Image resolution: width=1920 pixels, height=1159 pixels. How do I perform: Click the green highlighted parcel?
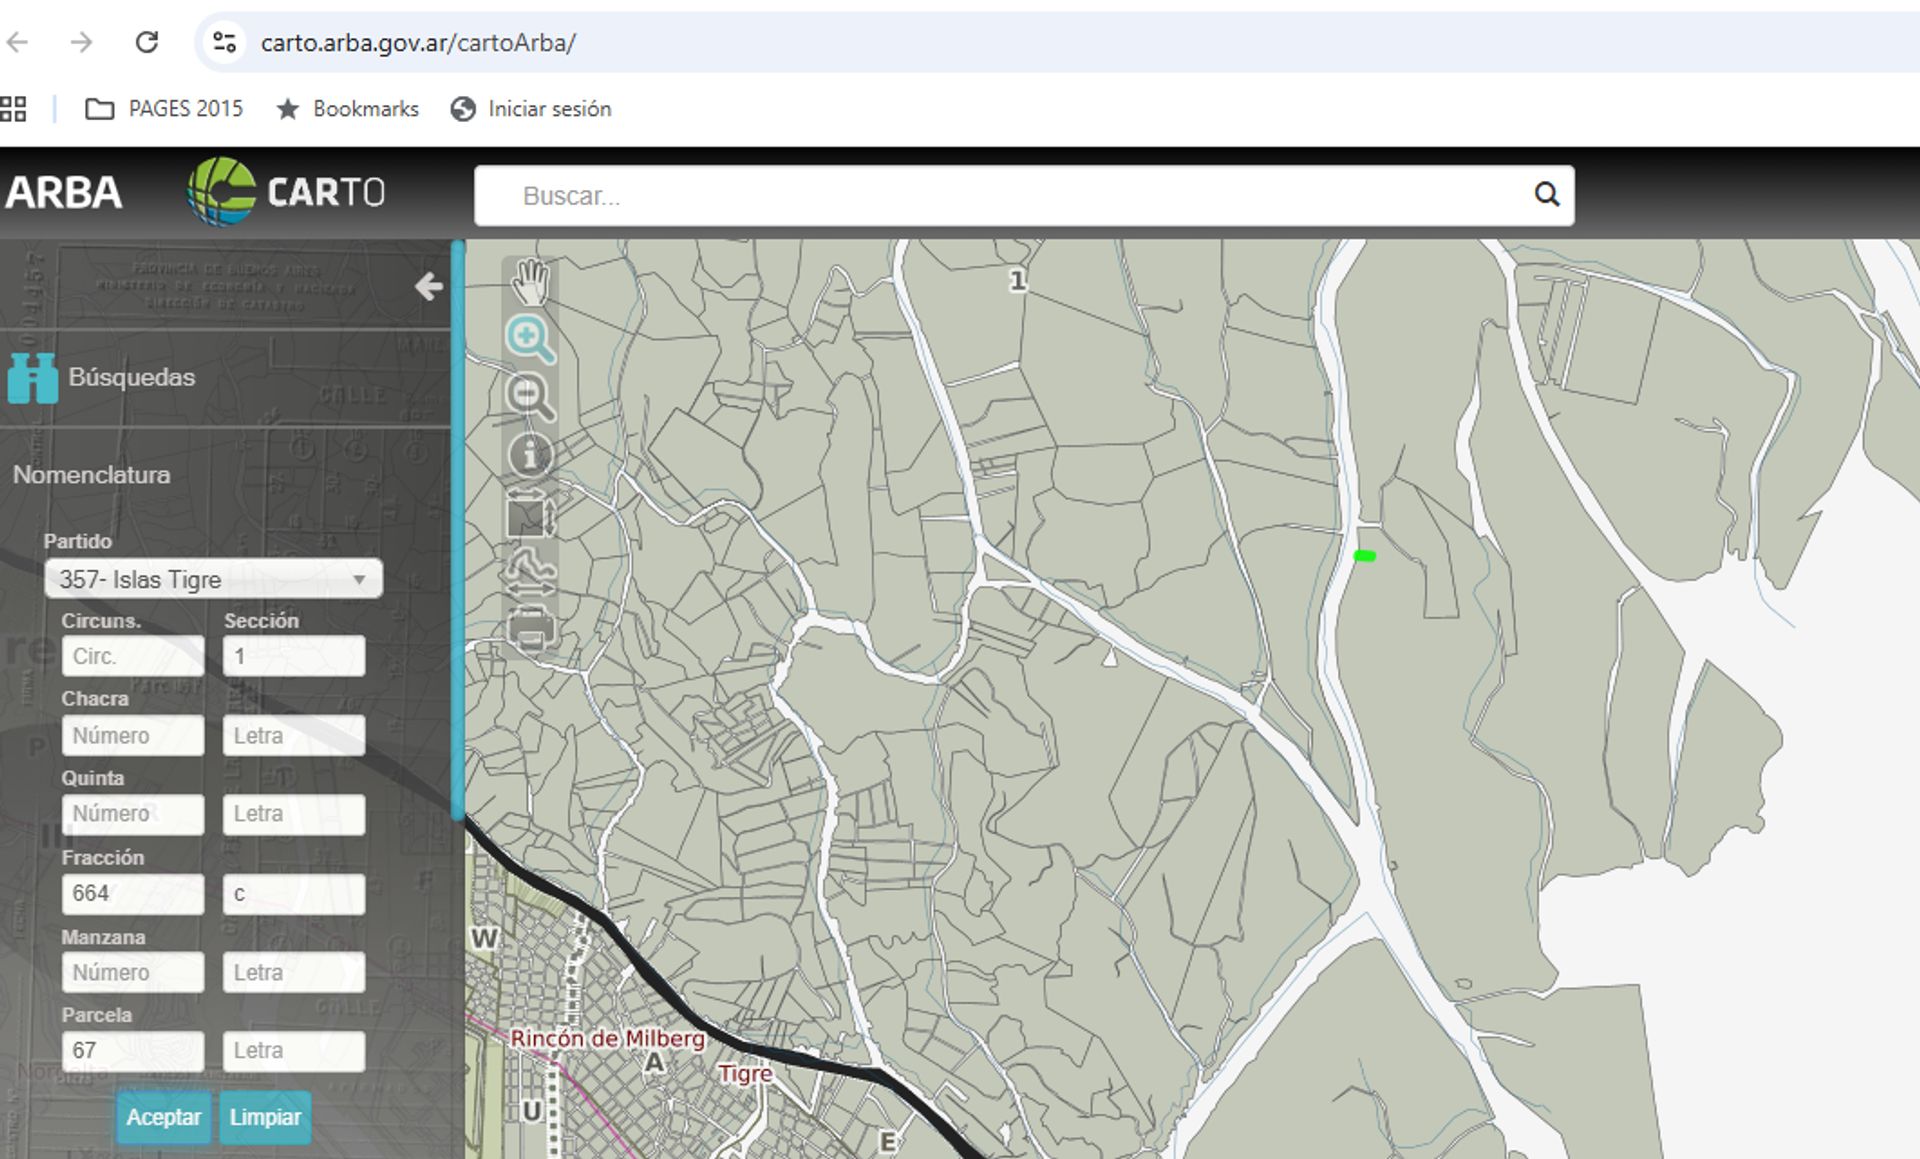[x=1365, y=556]
